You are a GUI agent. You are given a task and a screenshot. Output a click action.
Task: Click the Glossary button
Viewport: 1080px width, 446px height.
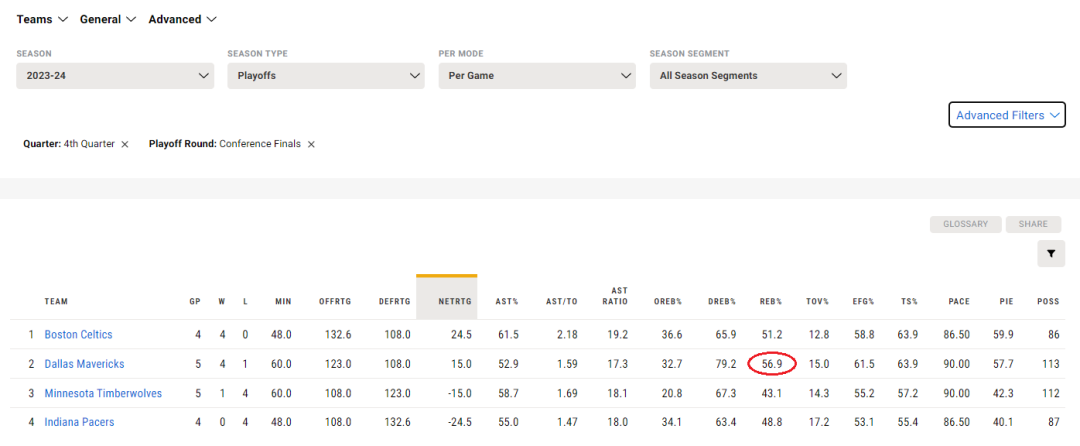[x=966, y=224]
